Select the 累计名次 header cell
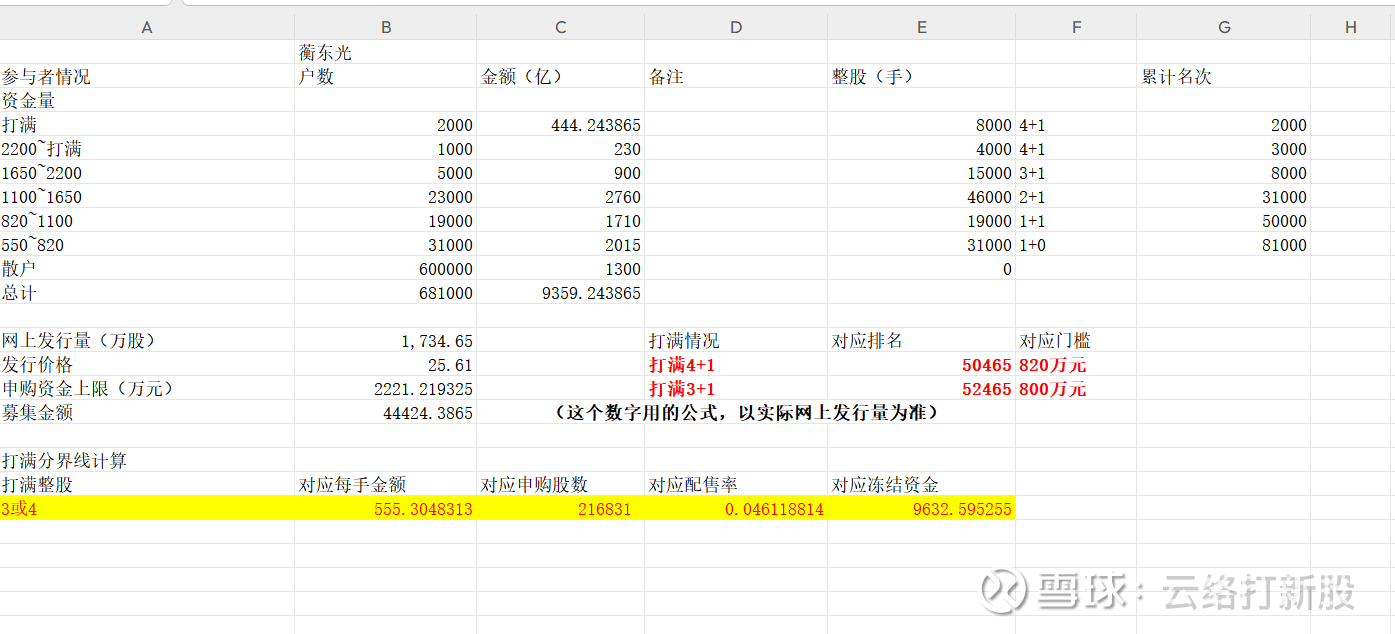The image size is (1395, 634). click(x=1224, y=76)
